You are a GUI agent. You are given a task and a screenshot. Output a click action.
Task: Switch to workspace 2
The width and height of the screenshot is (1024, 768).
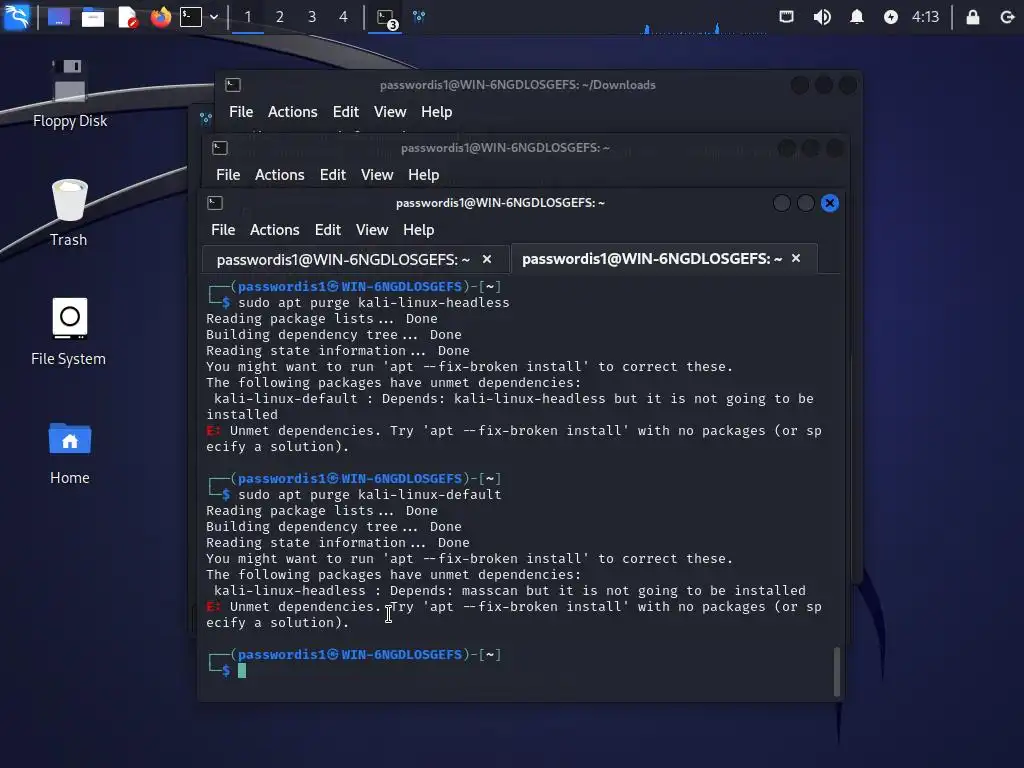(x=280, y=17)
